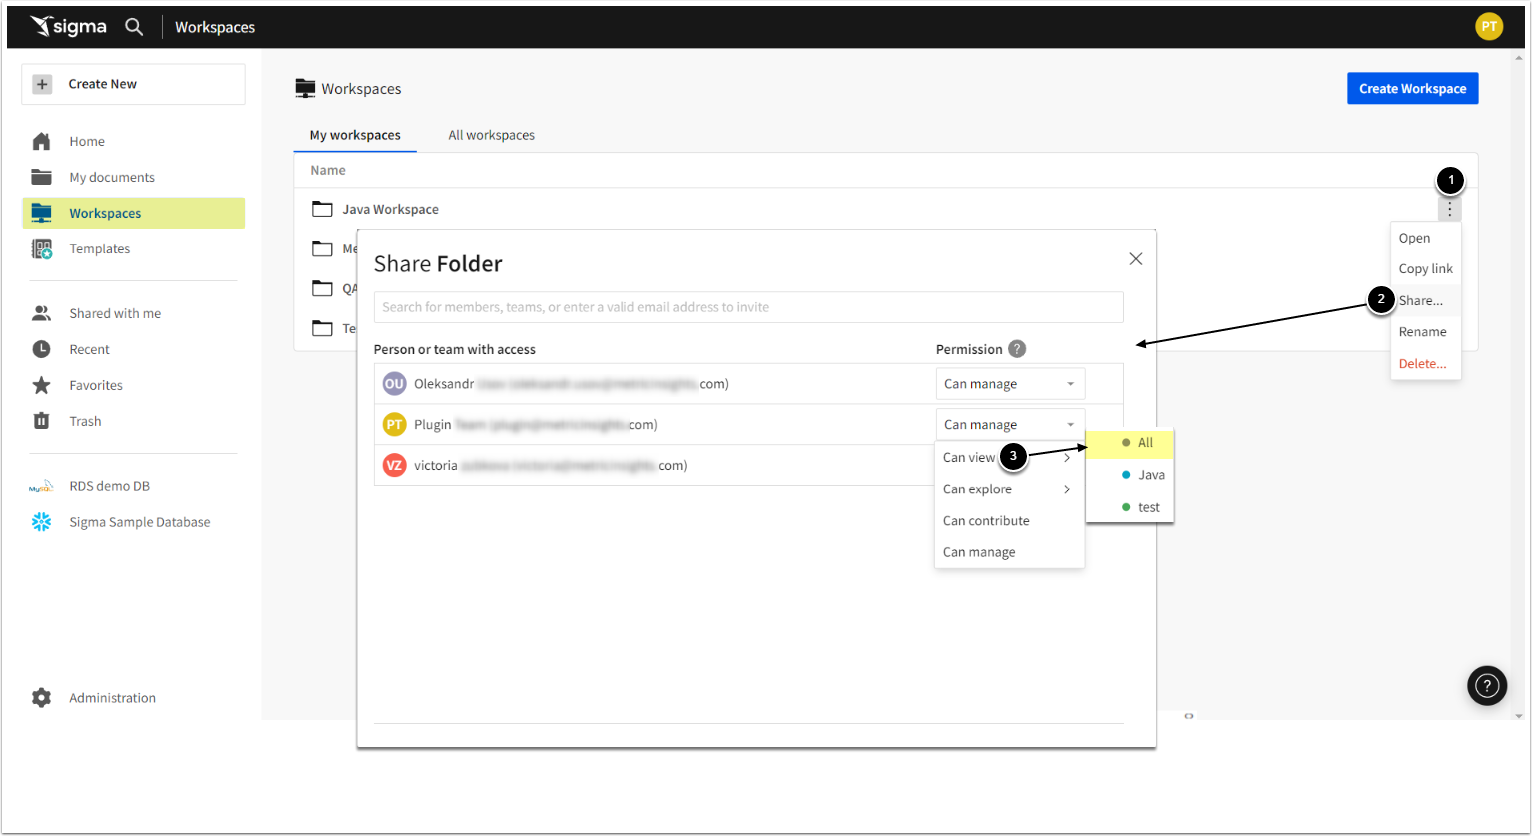Open the three-dot menu for Java Workspace
This screenshot has width=1532, height=836.
(x=1449, y=209)
